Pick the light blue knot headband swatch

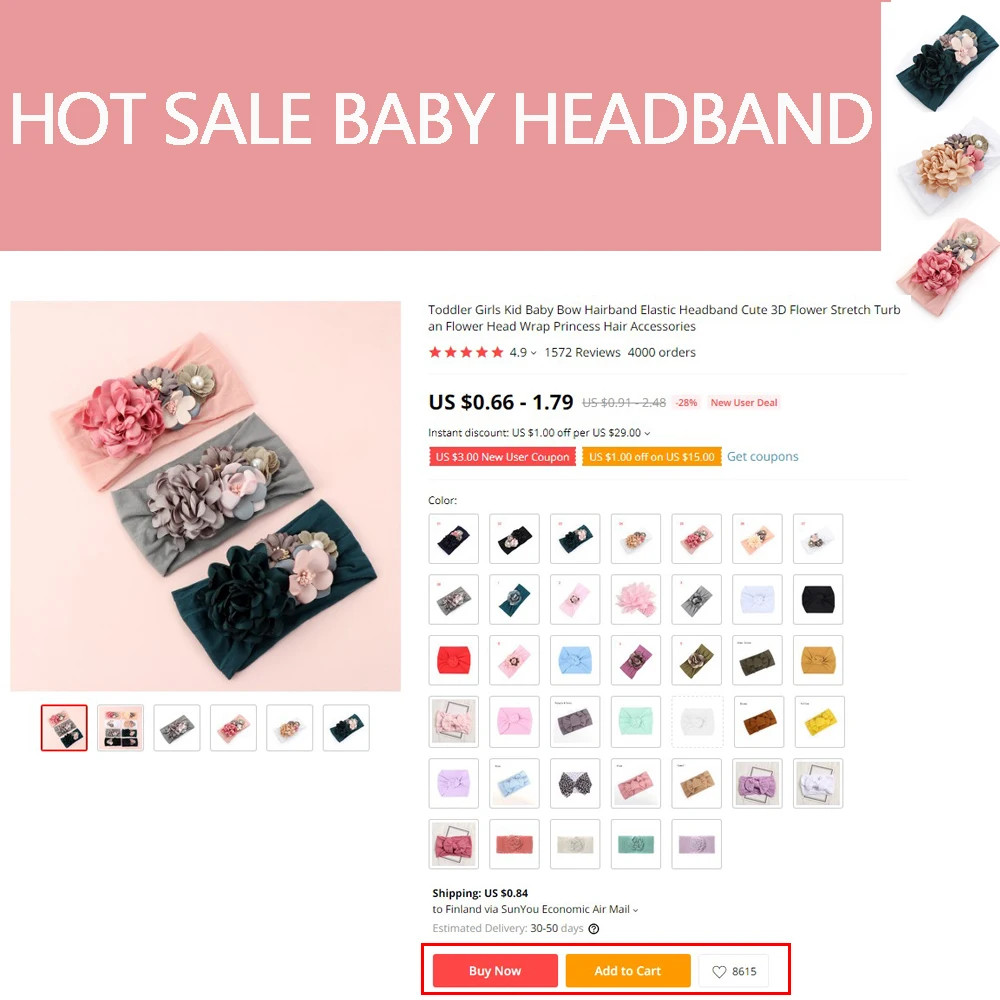(575, 660)
